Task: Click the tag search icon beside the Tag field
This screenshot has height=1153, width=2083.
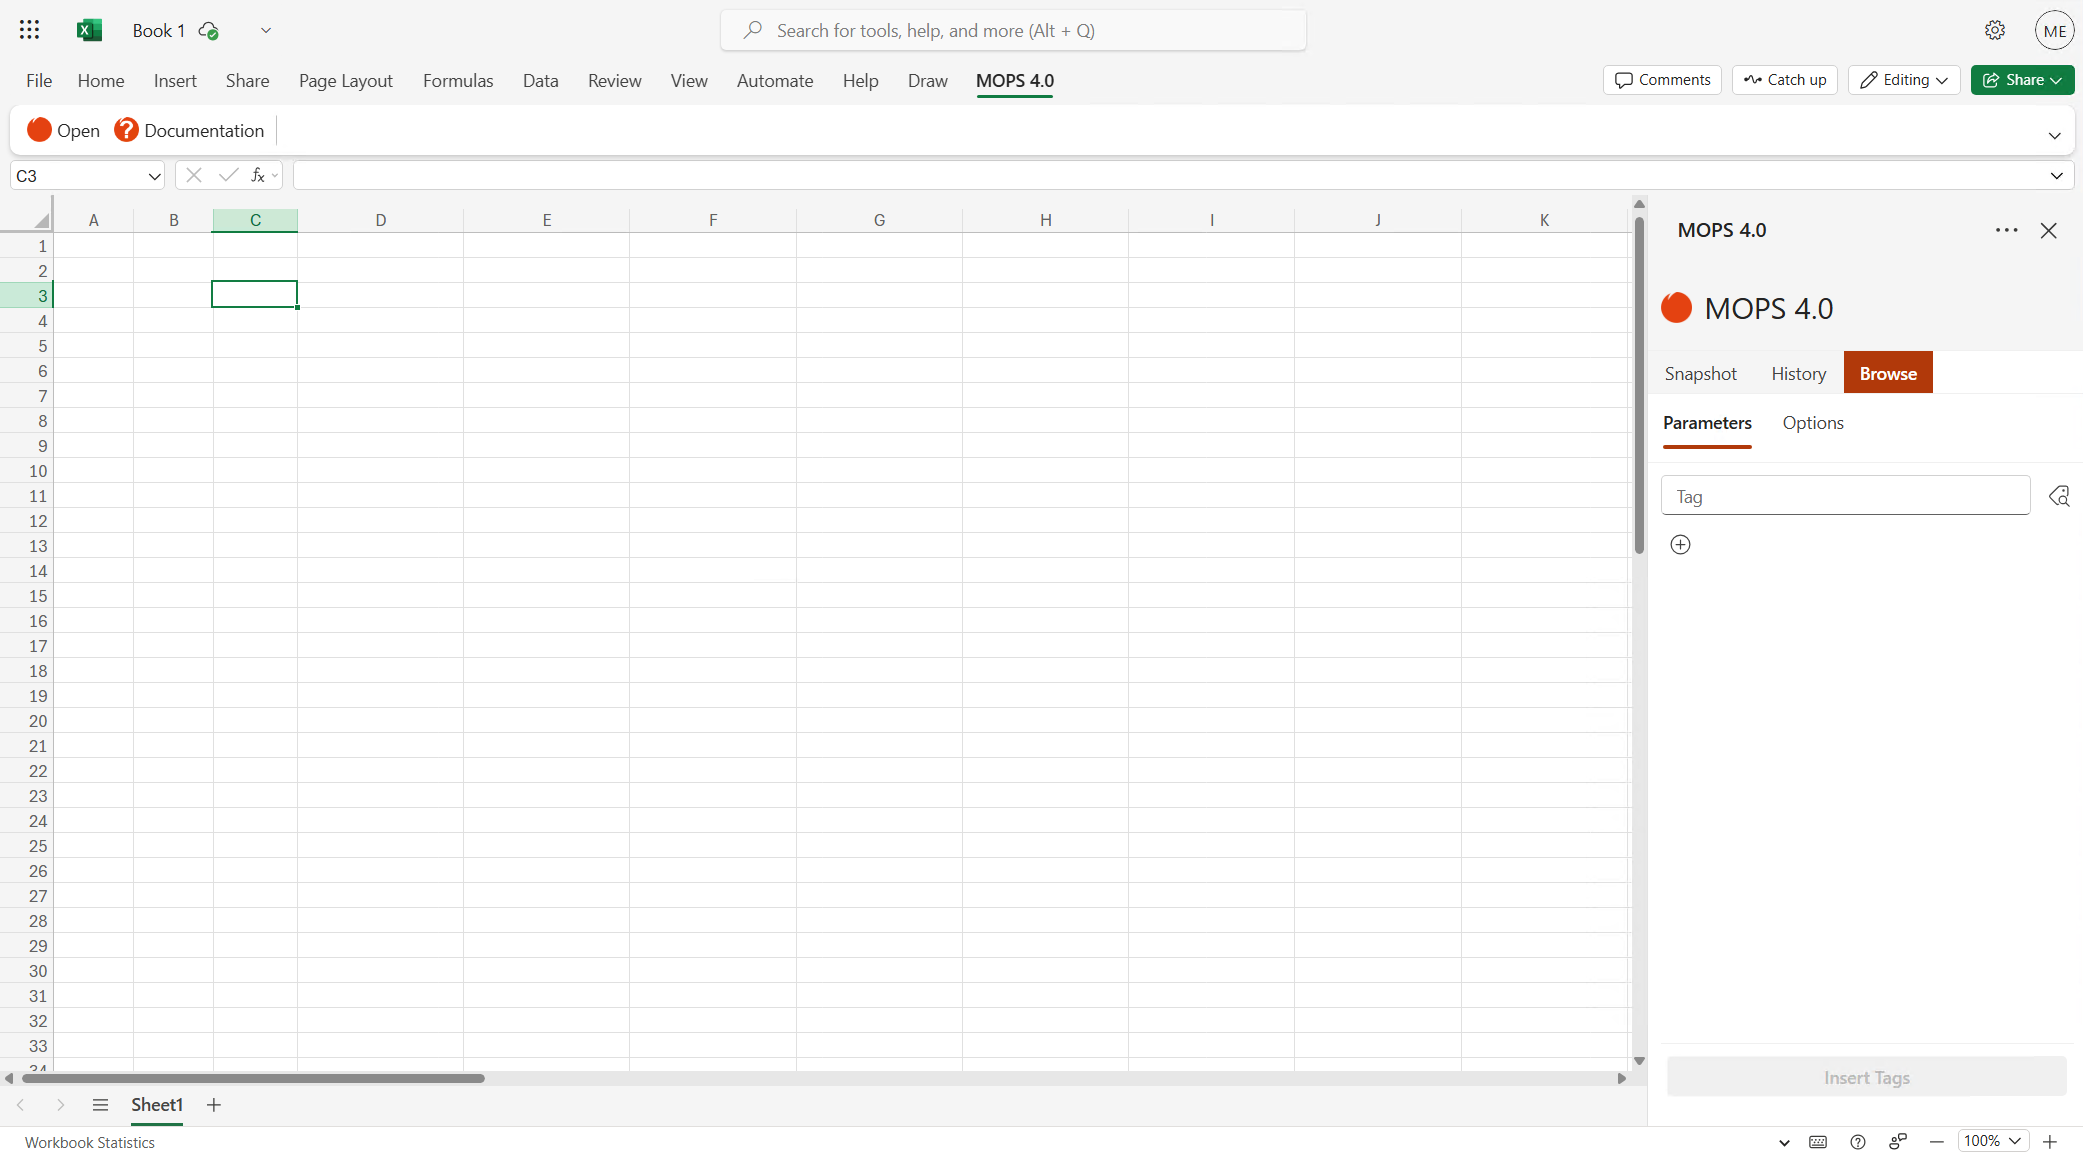Action: click(x=2059, y=495)
